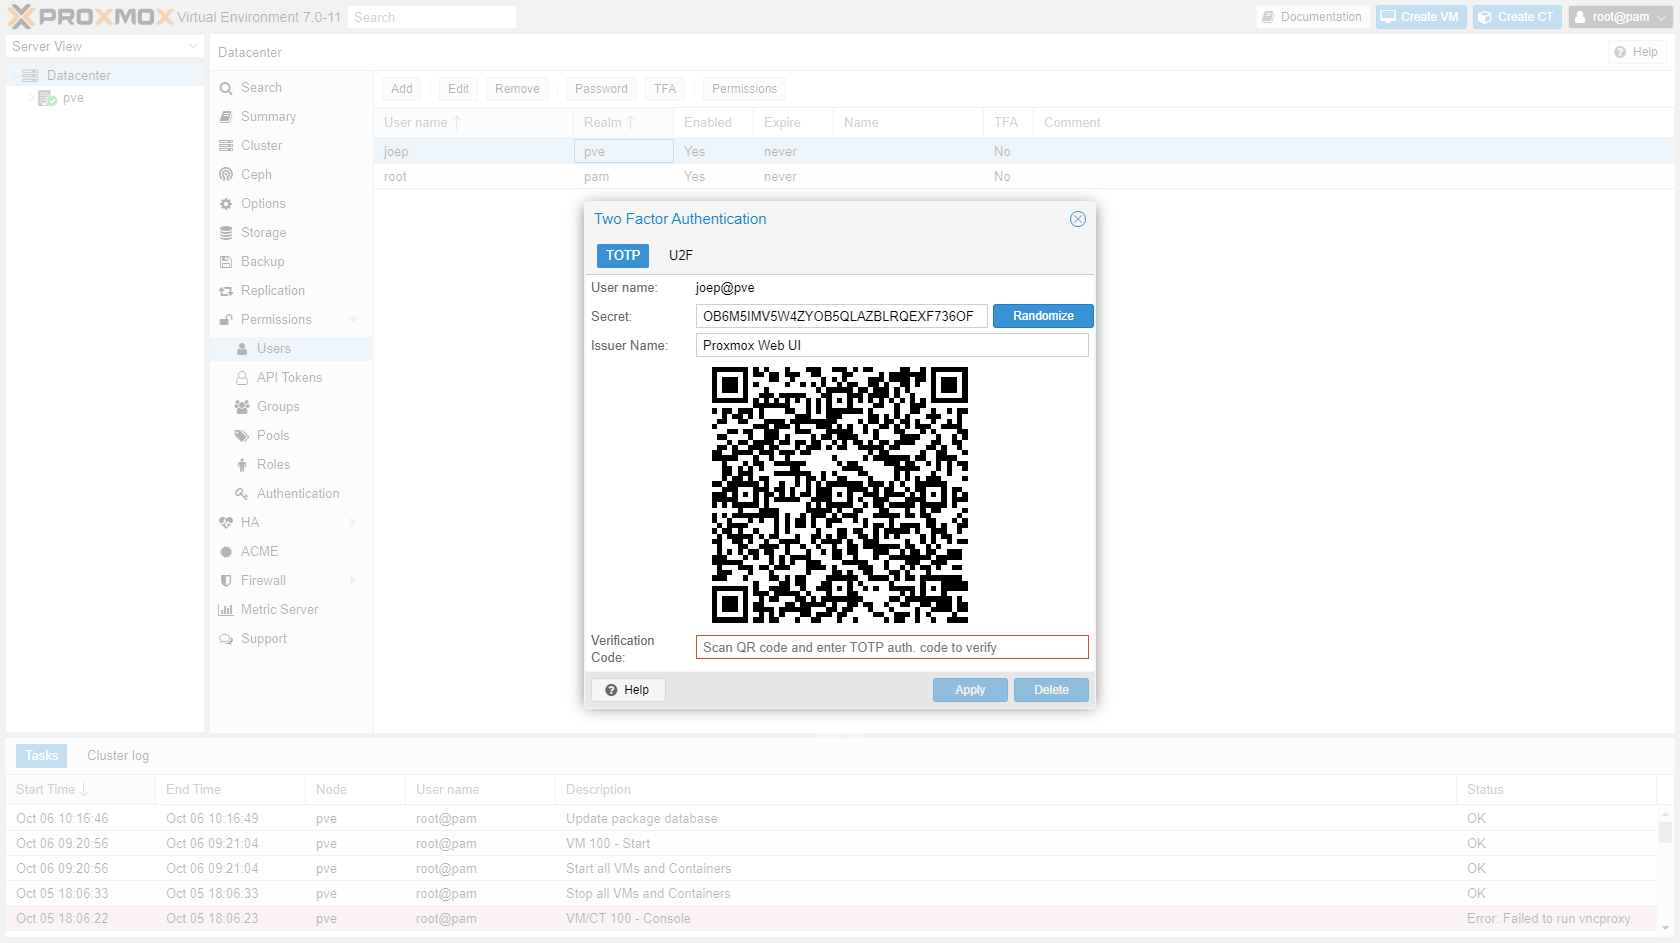Sort tasks by Start Time header
Image resolution: width=1680 pixels, height=943 pixels.
point(80,790)
